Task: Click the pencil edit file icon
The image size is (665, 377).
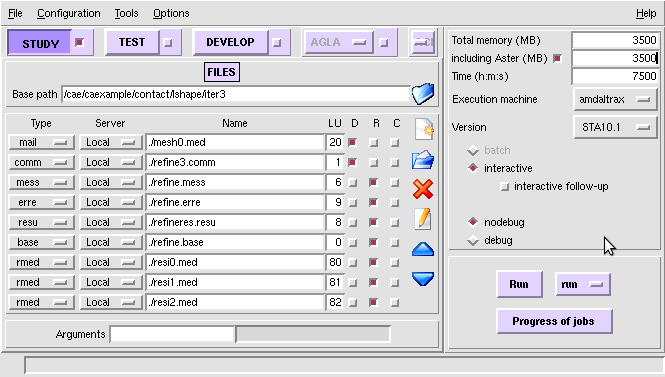Action: pyautogui.click(x=423, y=219)
